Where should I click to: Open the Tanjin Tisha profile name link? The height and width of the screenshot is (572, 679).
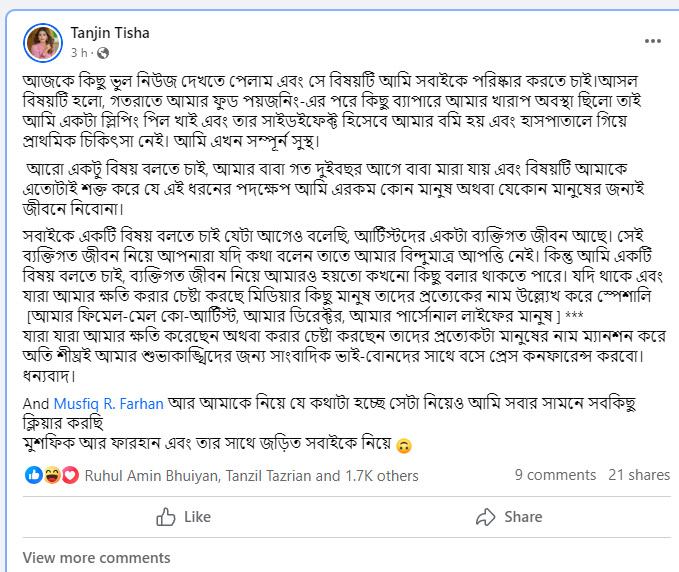109,33
